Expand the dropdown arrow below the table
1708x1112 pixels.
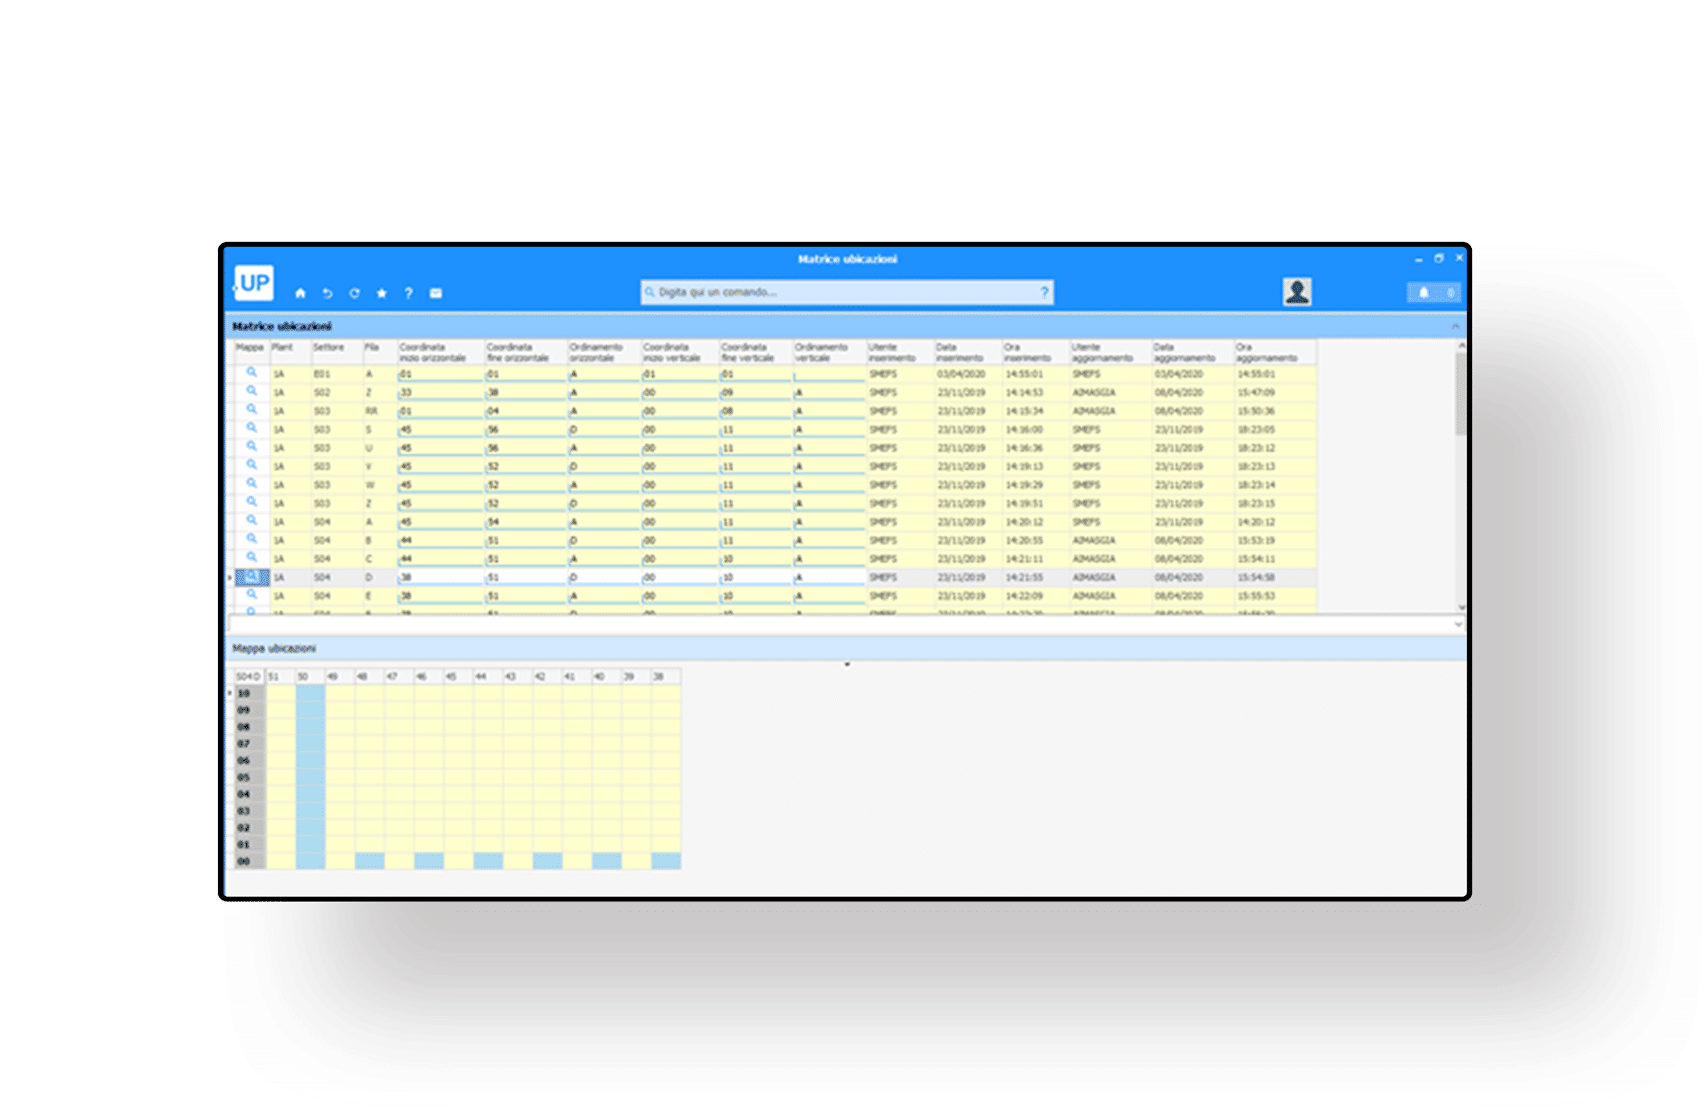pos(1458,624)
